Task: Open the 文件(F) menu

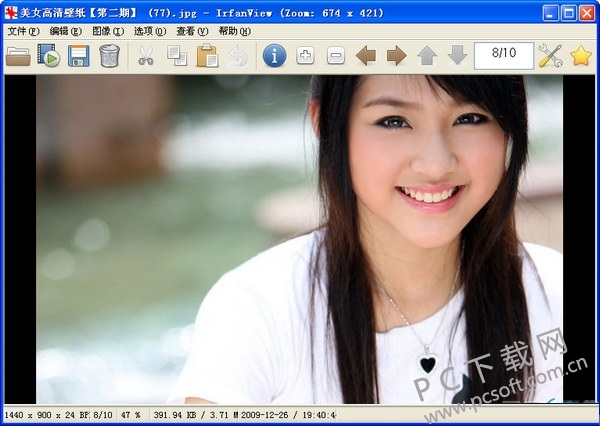Action: pyautogui.click(x=23, y=31)
